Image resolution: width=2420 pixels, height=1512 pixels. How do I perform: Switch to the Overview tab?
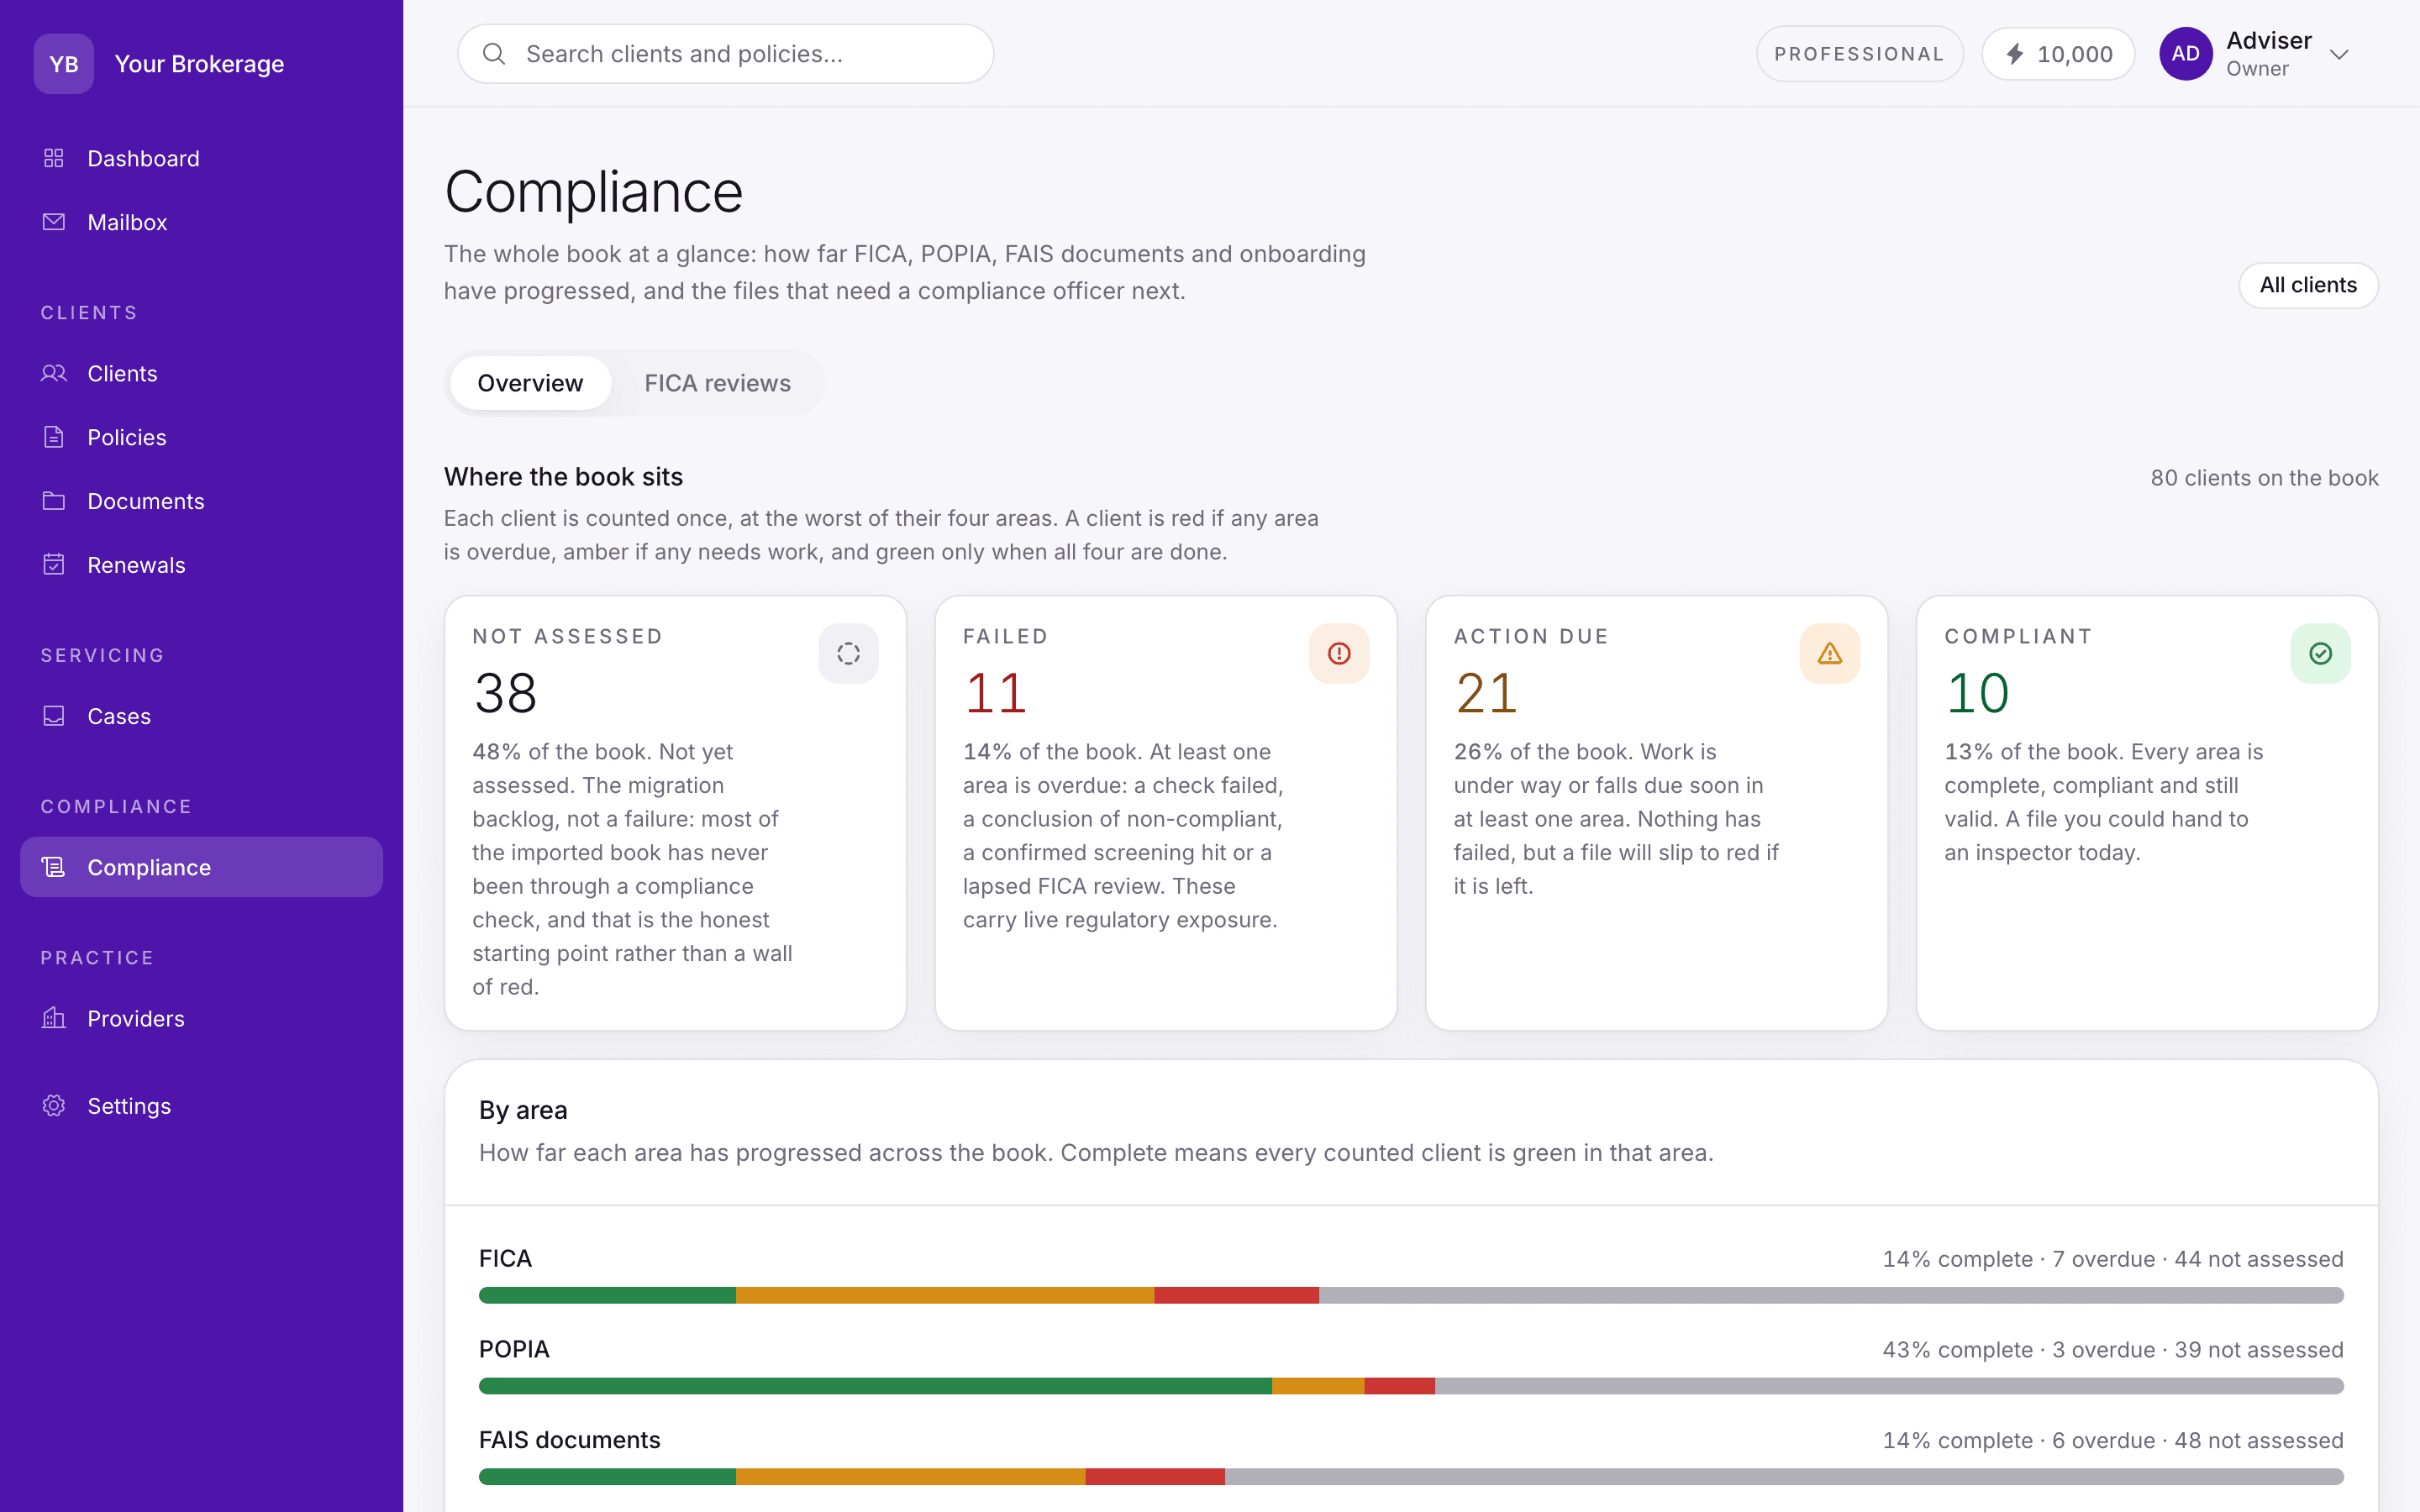pos(530,383)
